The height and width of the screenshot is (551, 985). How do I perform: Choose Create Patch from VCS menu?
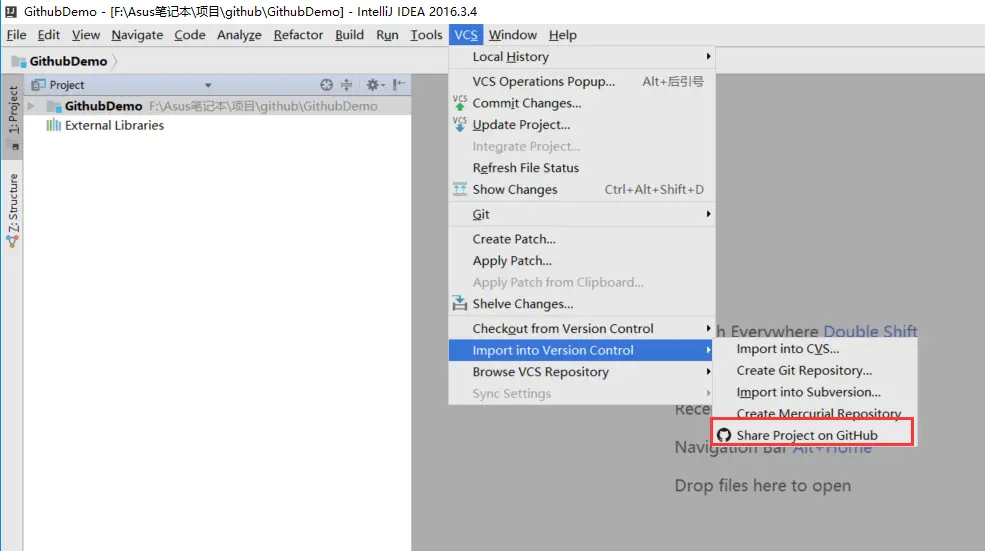point(582,239)
